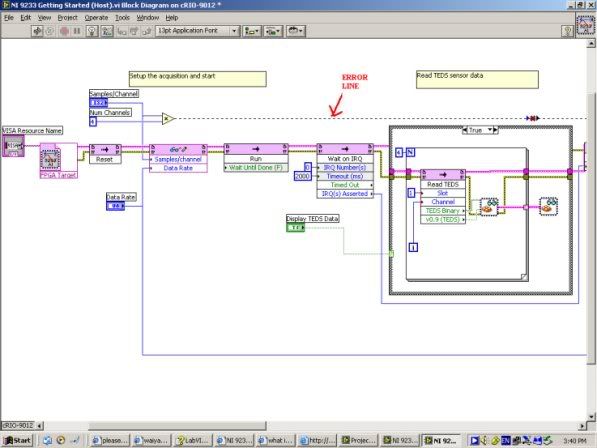Screen dimensions: 597x448
Task: Select the TEDS subVI inside the For Loop
Action: pyautogui.click(x=489, y=207)
